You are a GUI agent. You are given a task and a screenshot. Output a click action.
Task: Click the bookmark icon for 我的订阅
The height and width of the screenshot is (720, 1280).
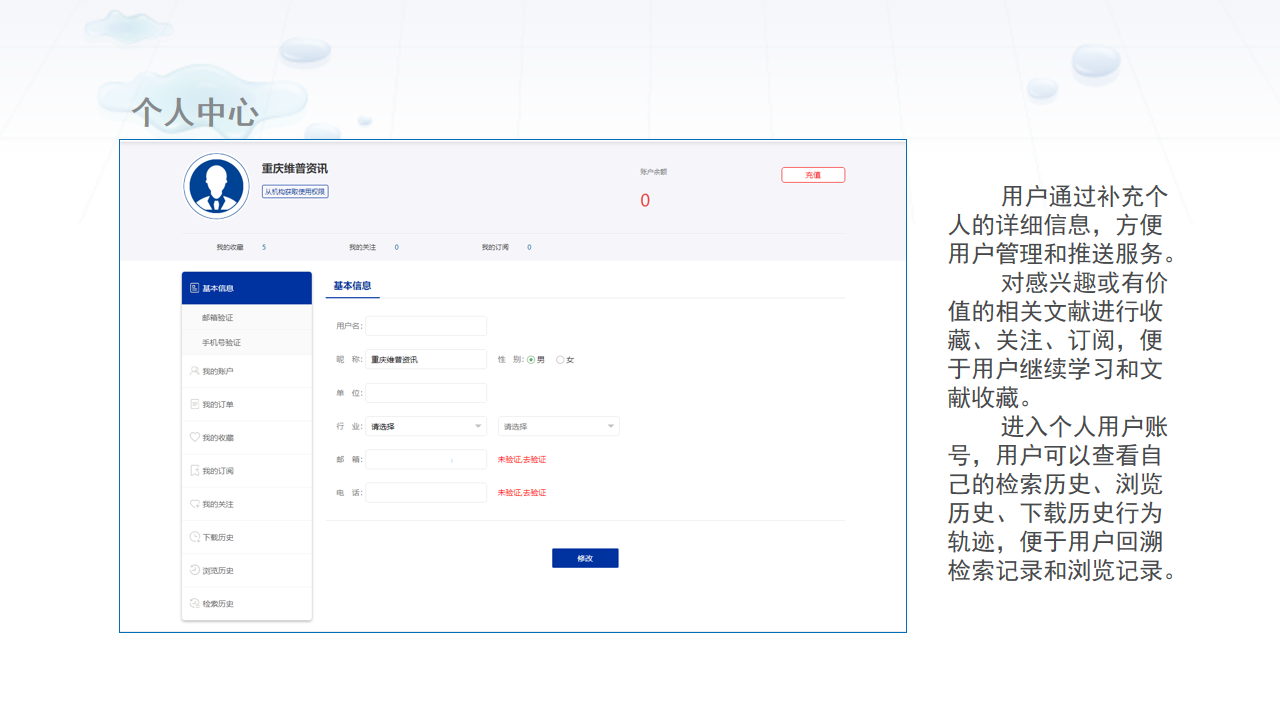194,470
